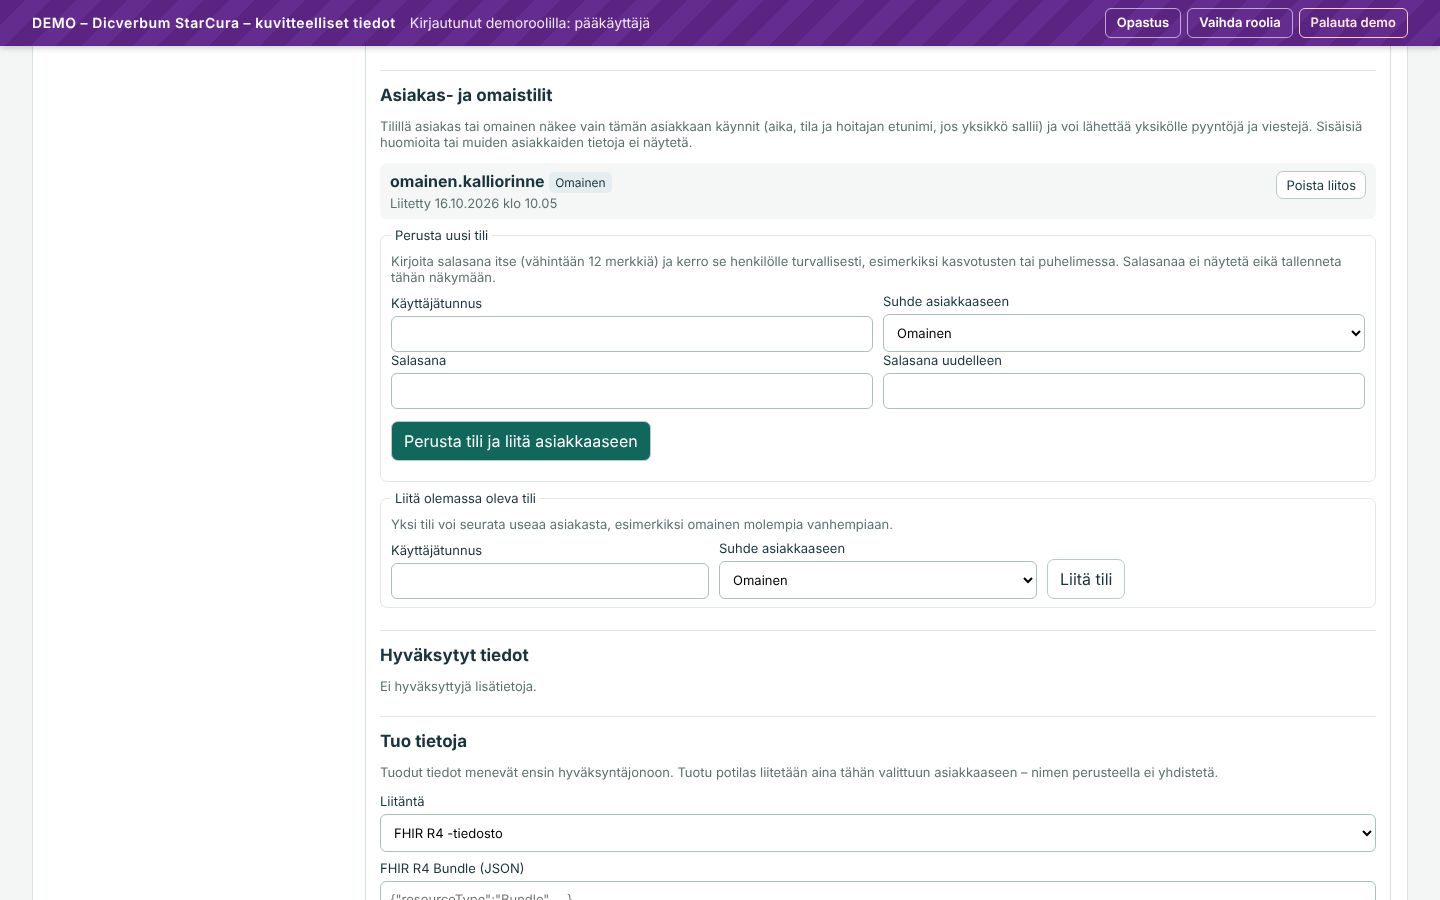The height and width of the screenshot is (900, 1440).
Task: Focus the Salasana password field
Action: point(632,391)
